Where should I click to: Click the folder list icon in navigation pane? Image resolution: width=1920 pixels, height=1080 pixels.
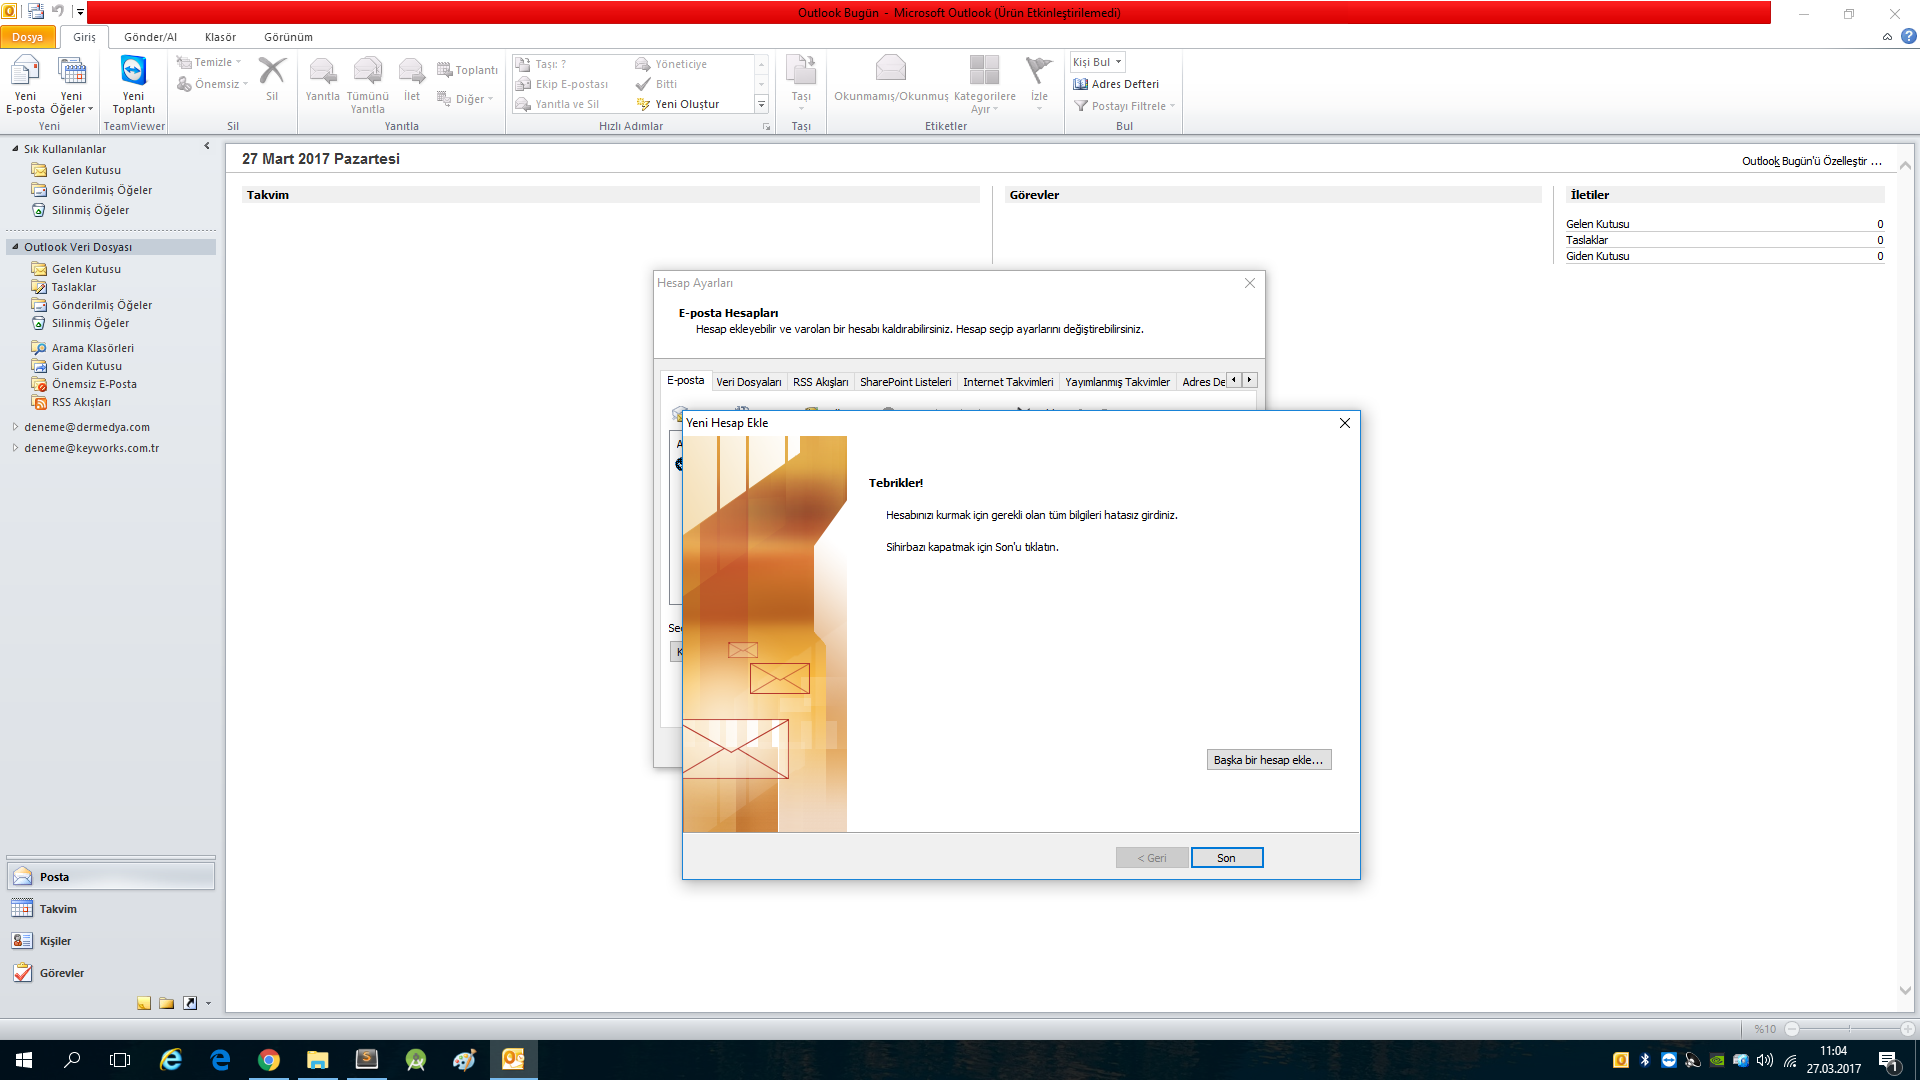[167, 1003]
